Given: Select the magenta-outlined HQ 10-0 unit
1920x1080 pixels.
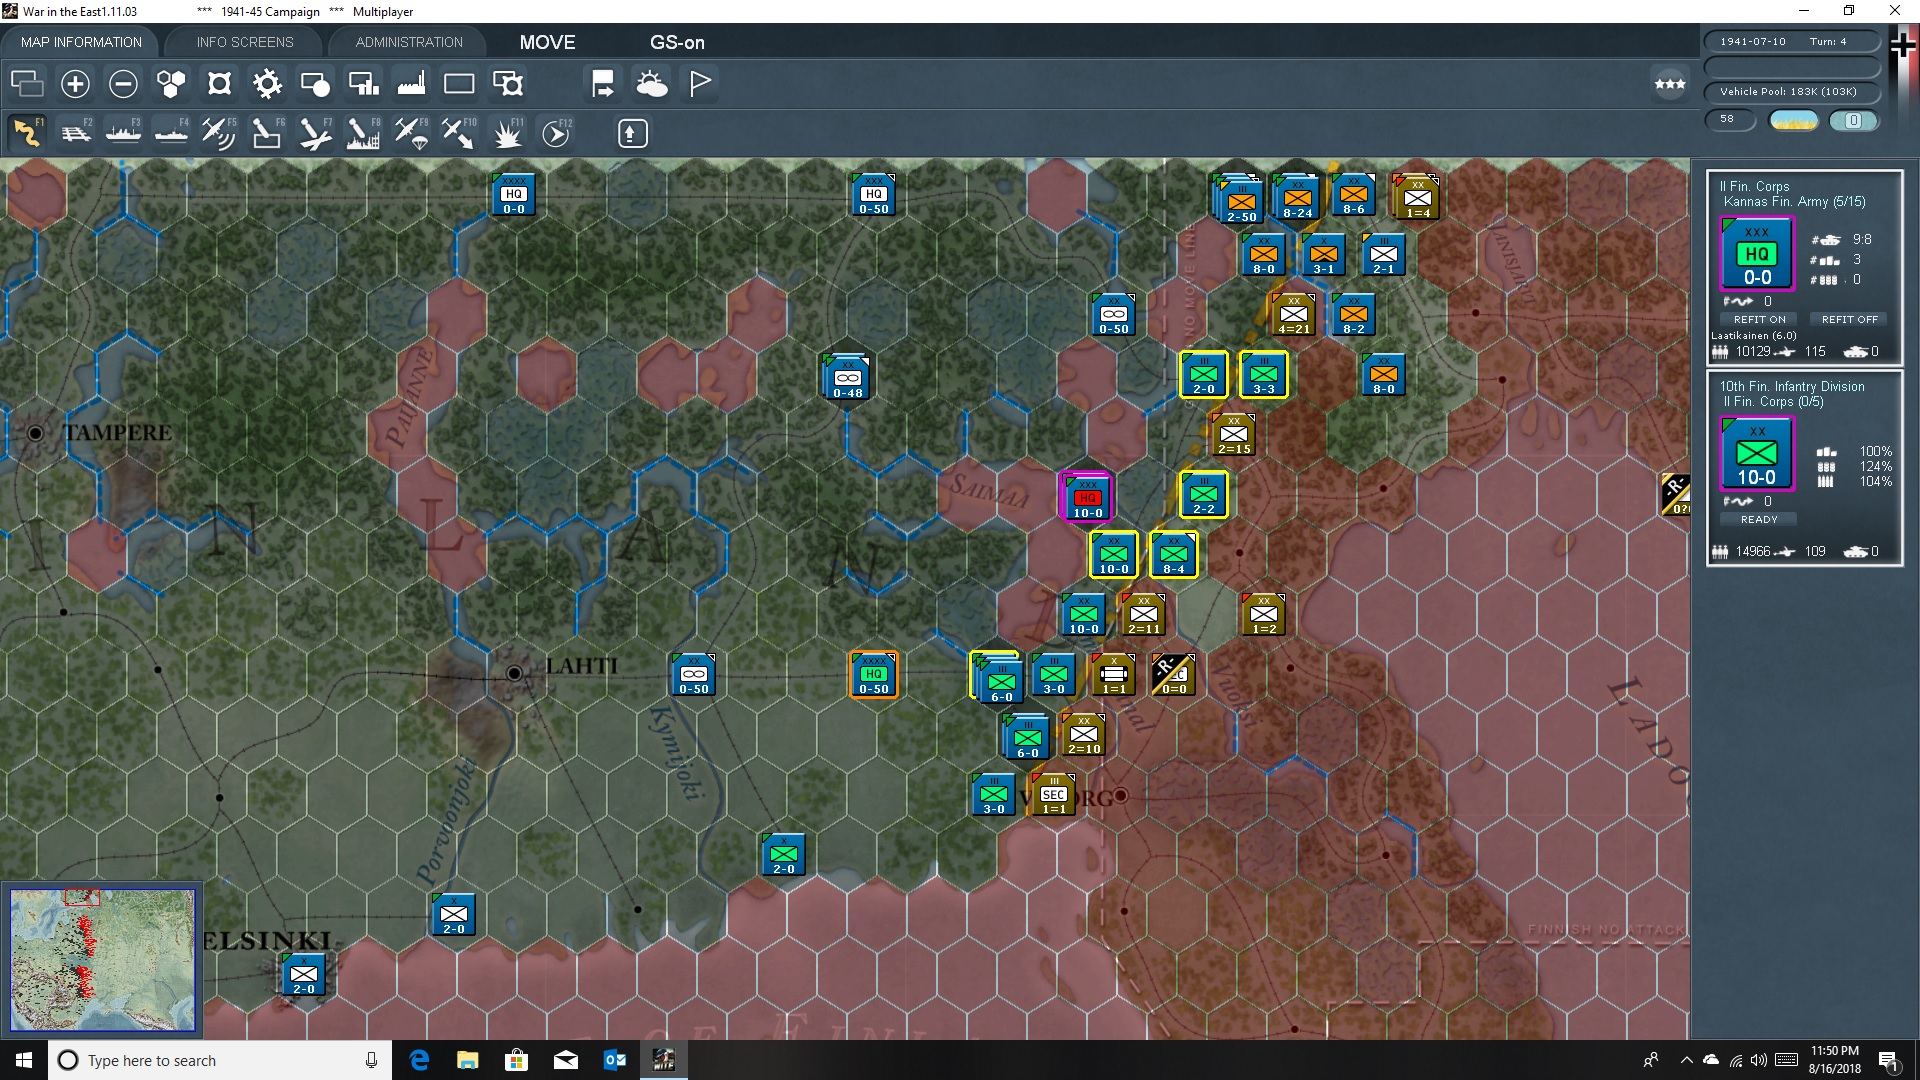Looking at the screenshot, I should click(1087, 496).
